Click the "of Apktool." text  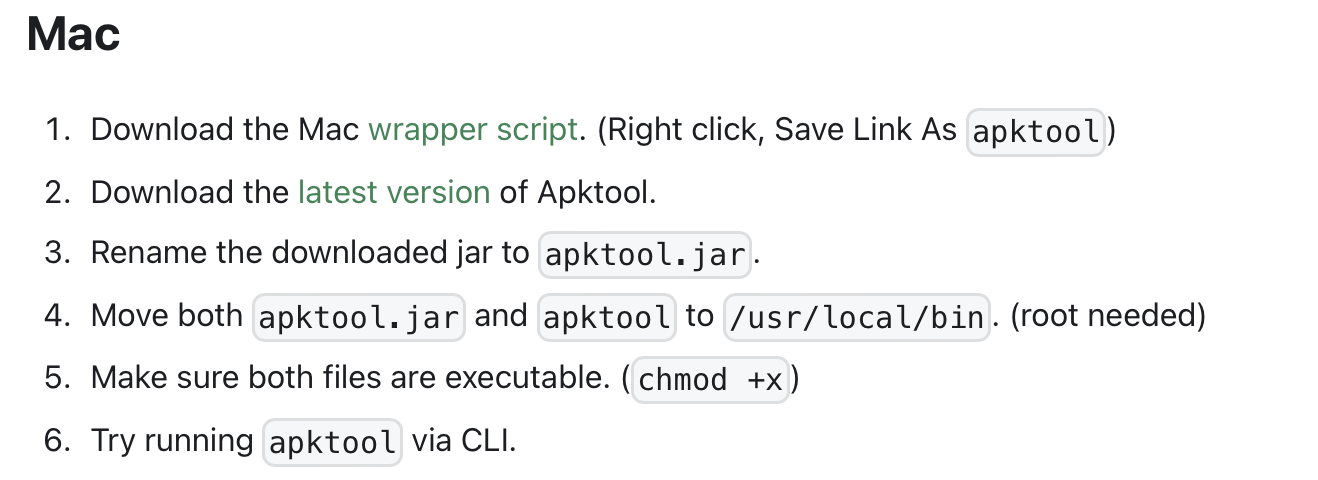[x=578, y=191]
